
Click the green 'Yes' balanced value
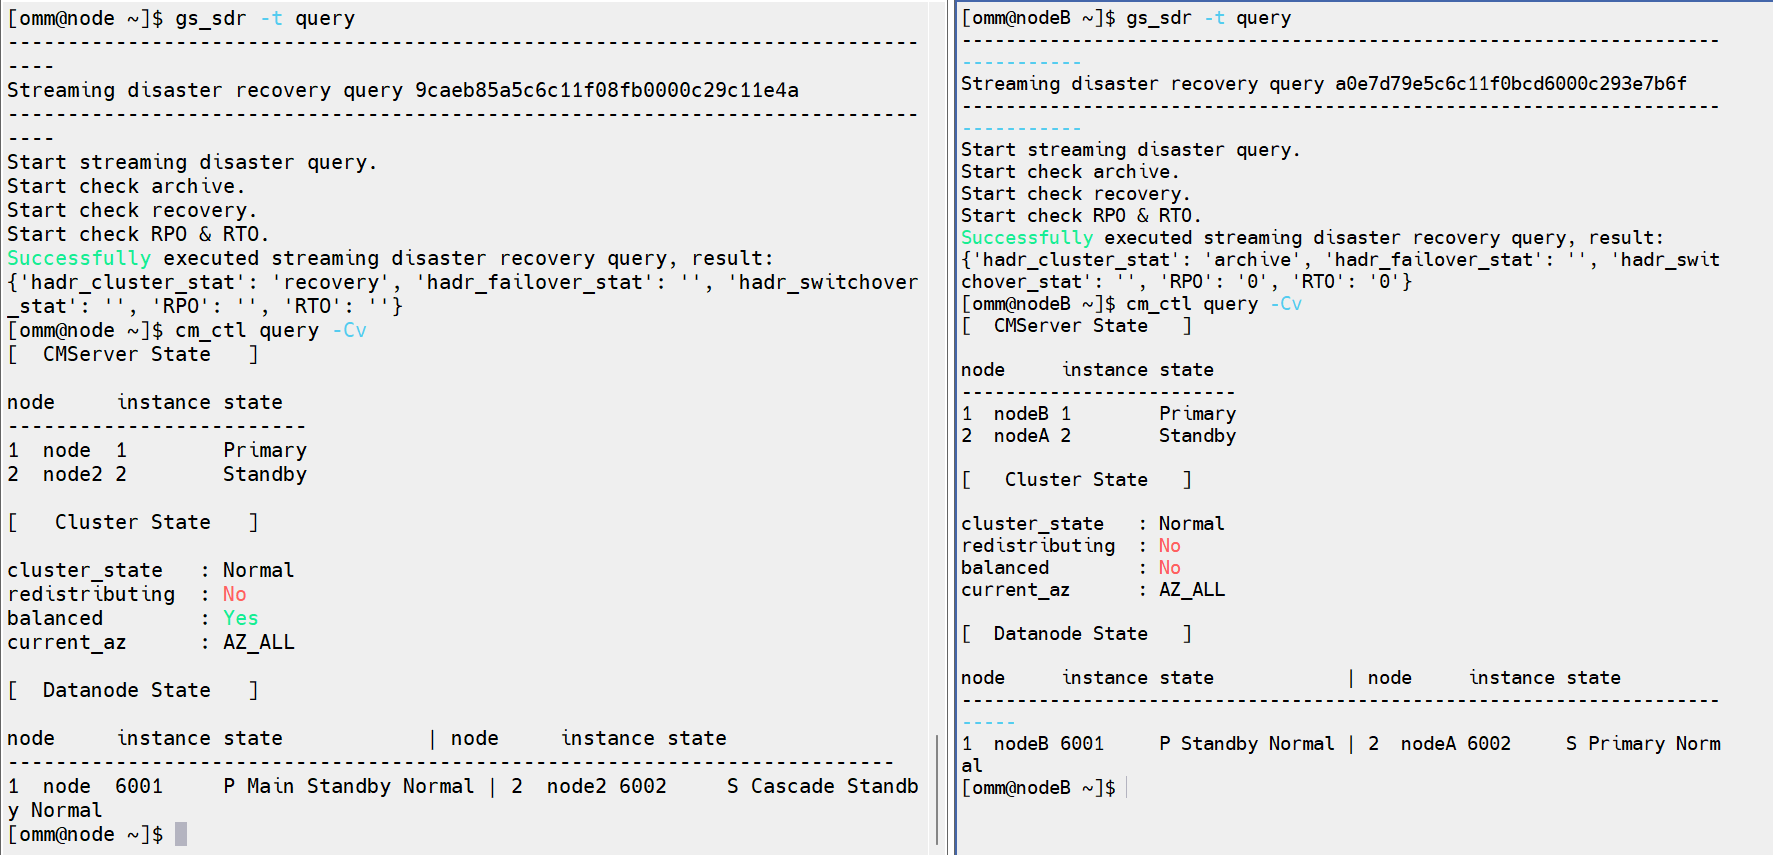(240, 618)
